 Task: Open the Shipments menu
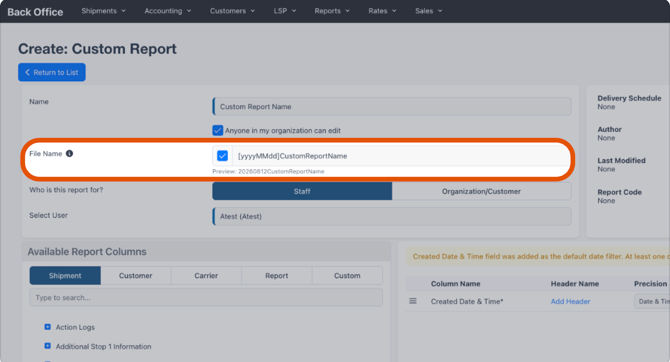pos(103,11)
